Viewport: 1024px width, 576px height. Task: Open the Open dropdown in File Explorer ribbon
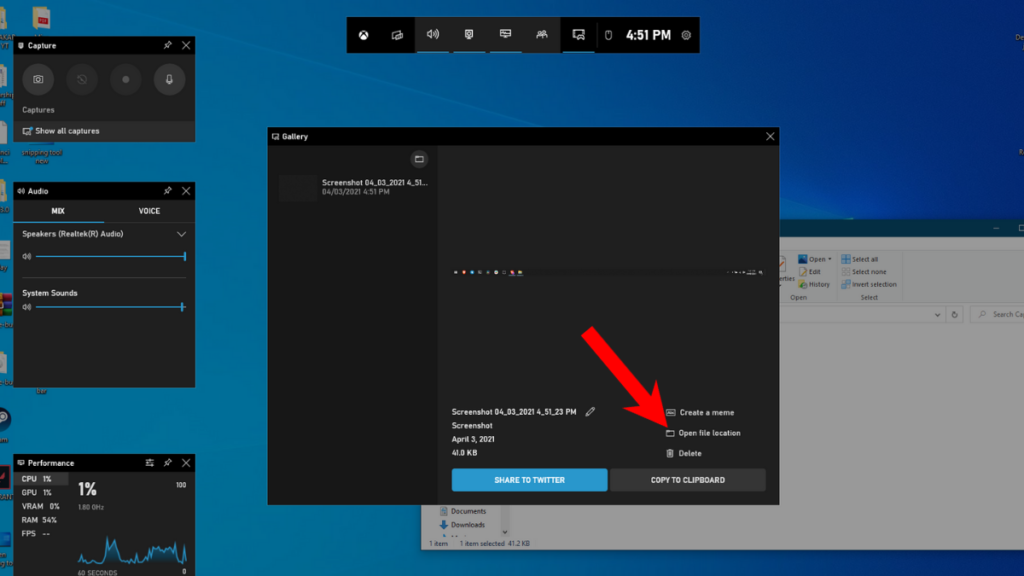pyautogui.click(x=815, y=259)
